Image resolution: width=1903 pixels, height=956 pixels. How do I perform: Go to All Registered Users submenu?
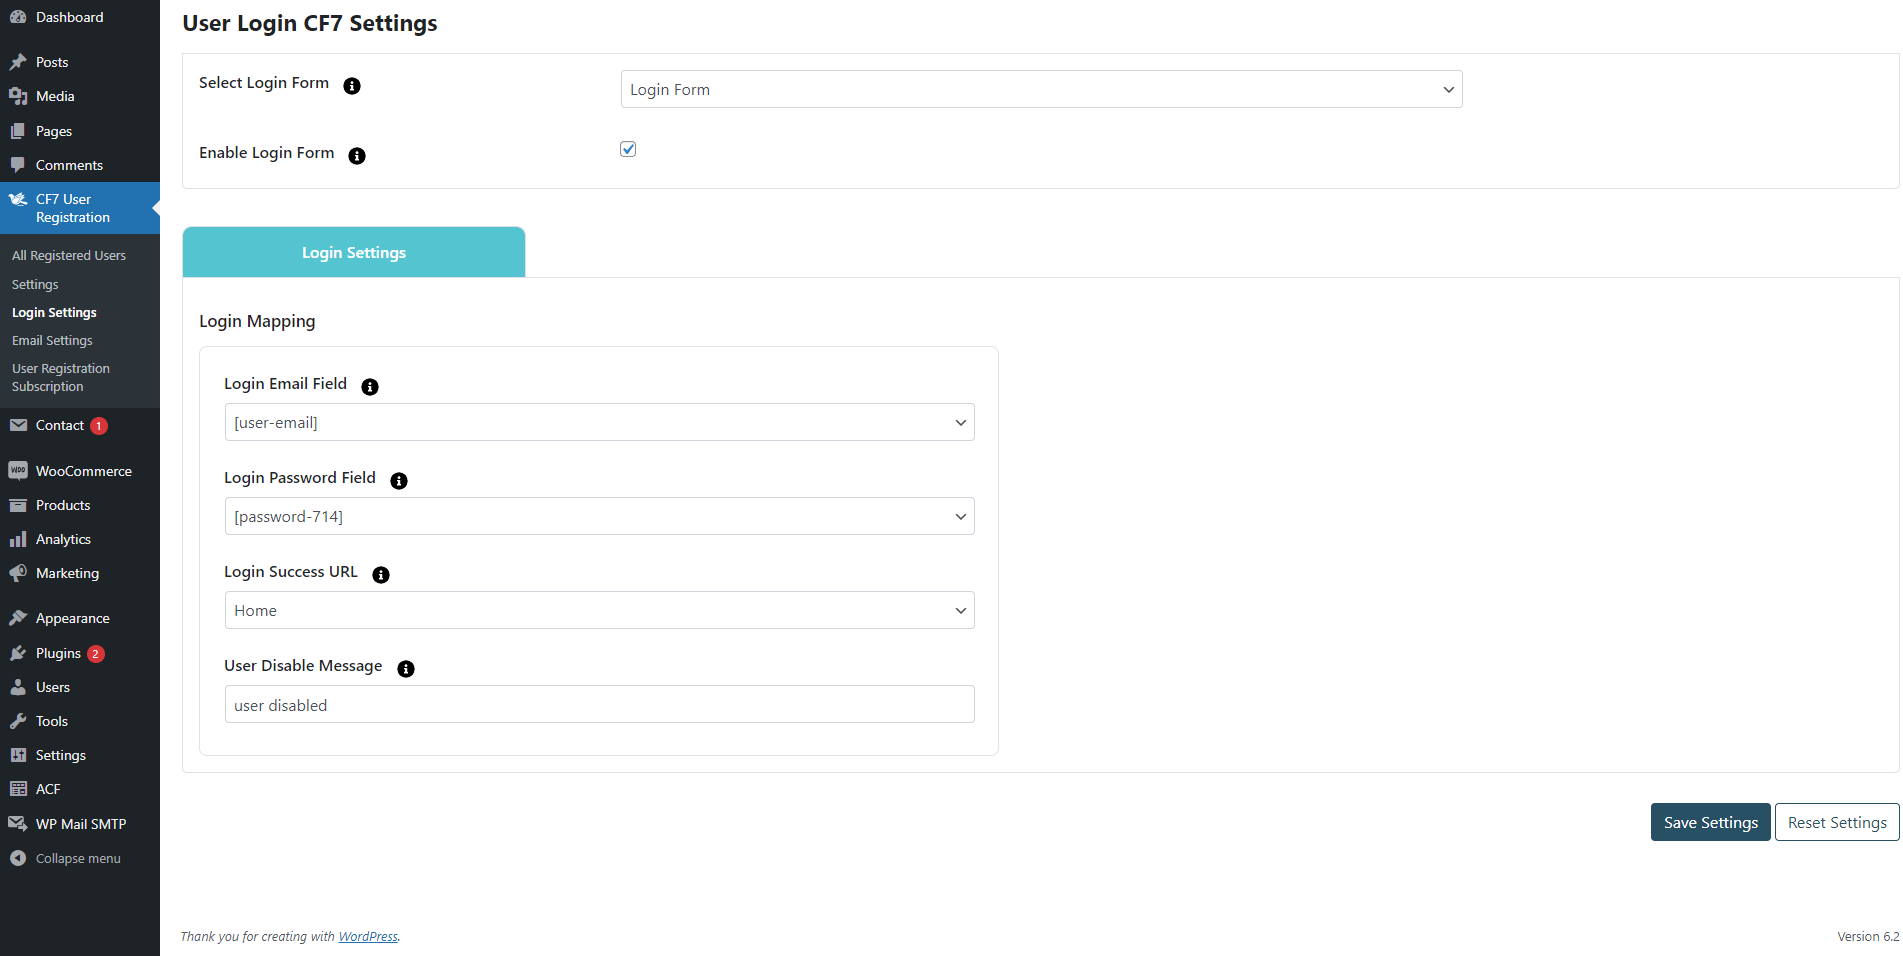(69, 256)
